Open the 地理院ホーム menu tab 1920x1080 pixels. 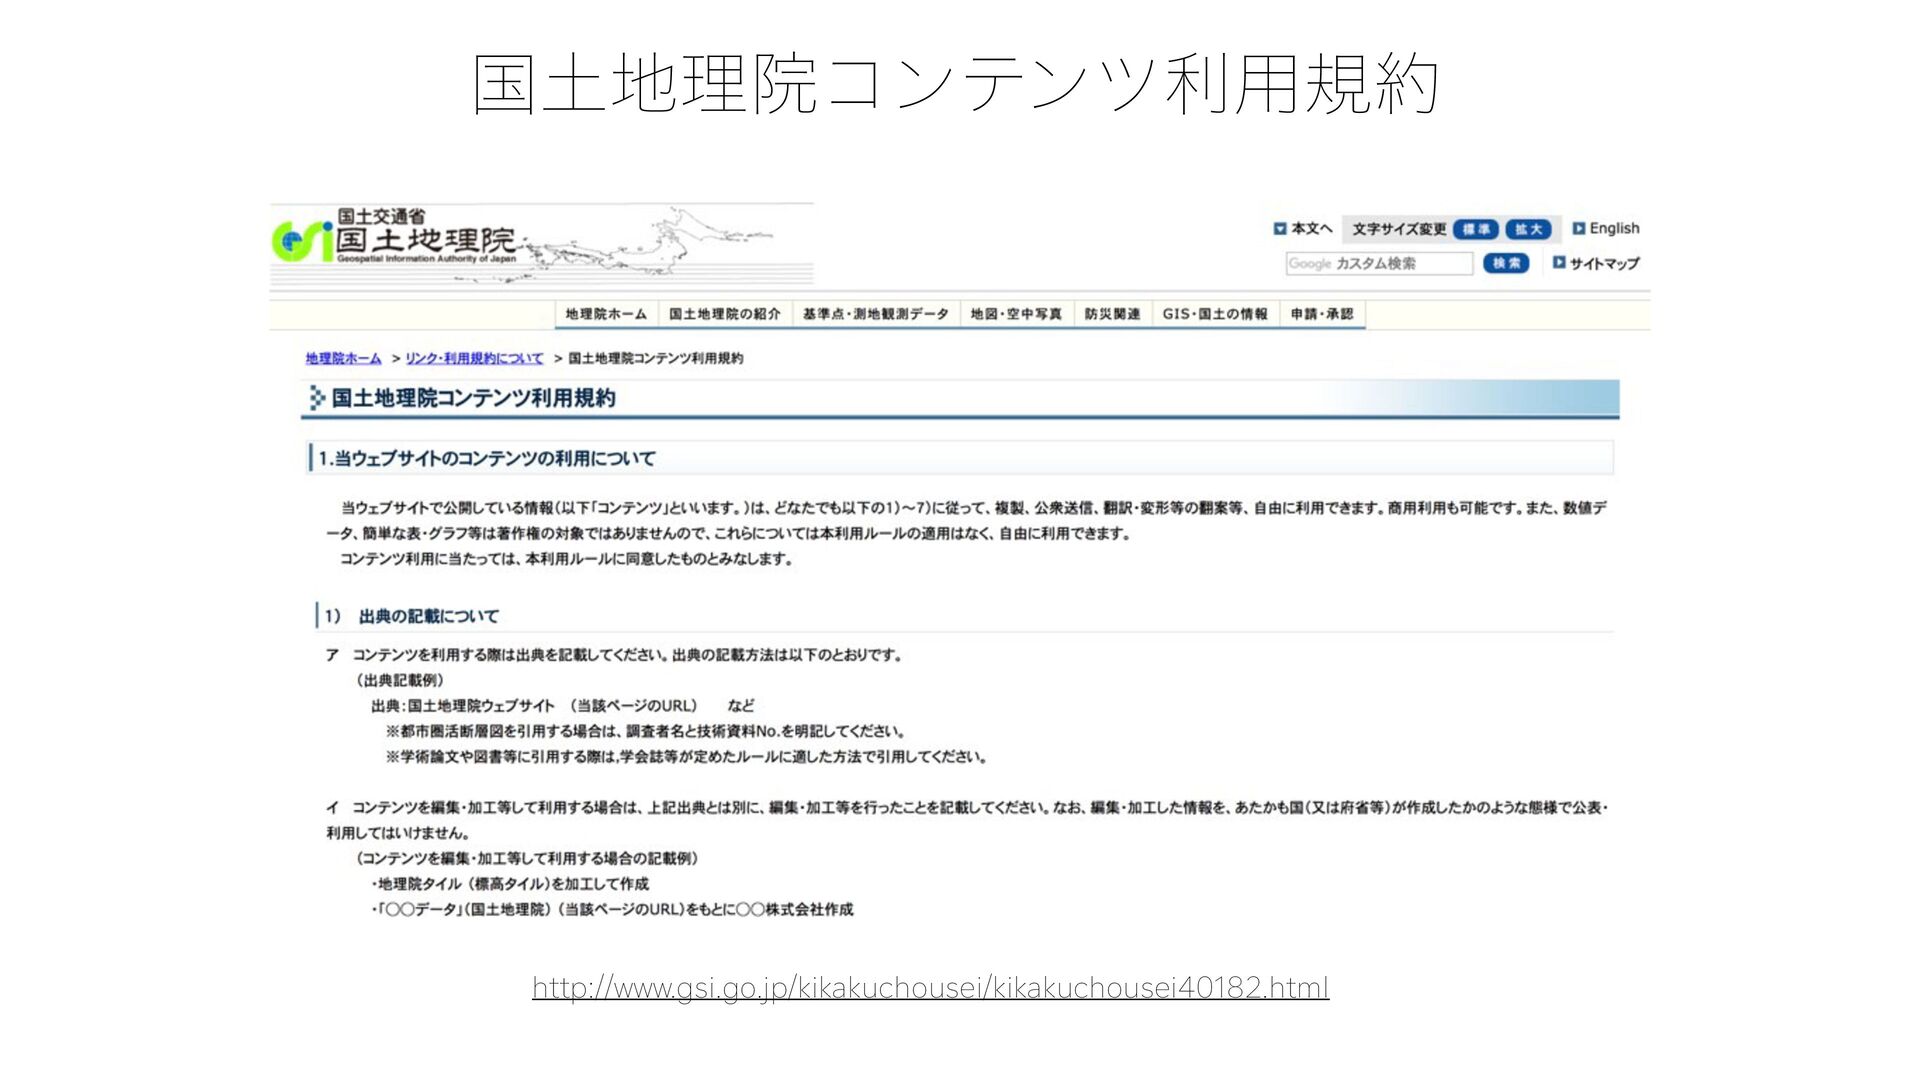[x=606, y=314]
